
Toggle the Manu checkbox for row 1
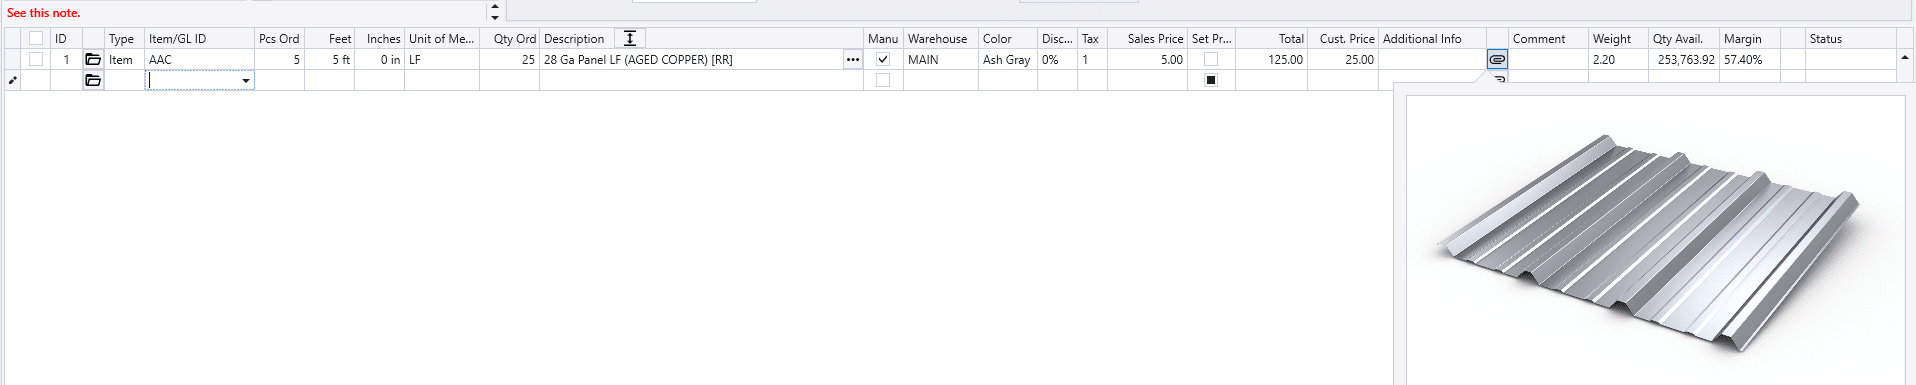coord(883,59)
